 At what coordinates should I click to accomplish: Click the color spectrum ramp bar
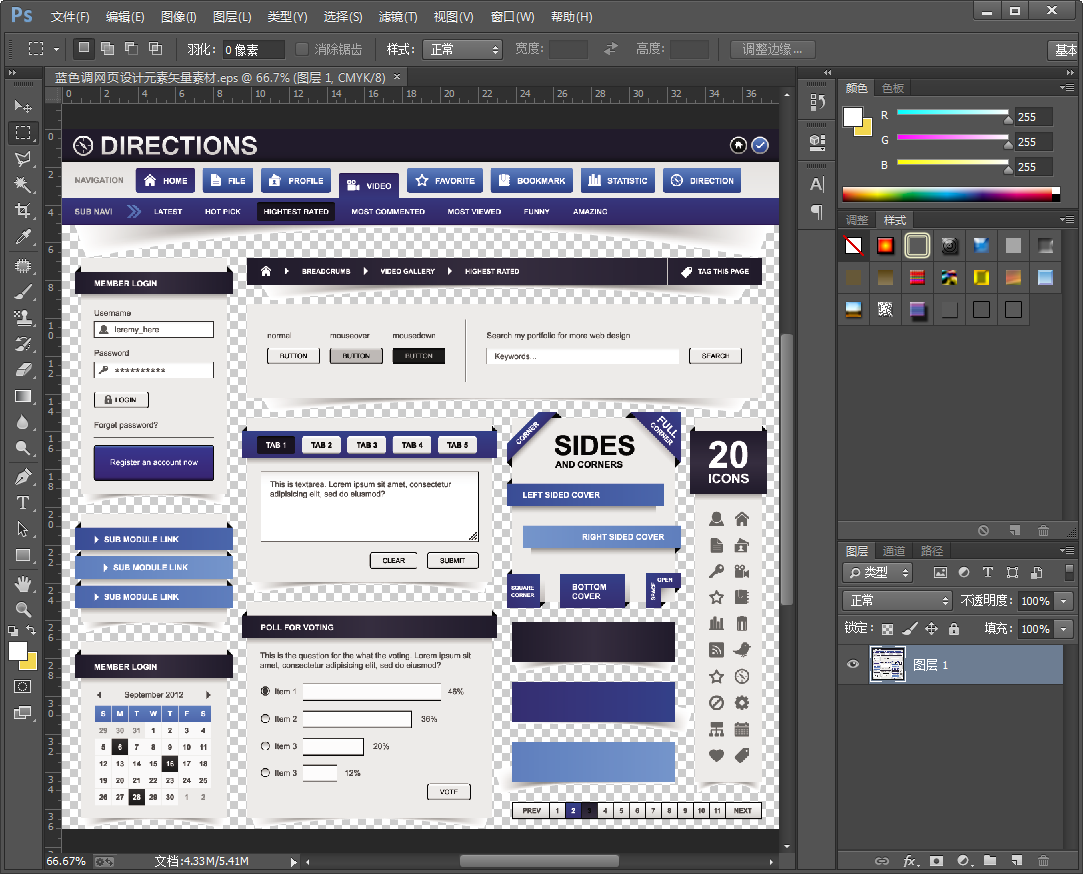pyautogui.click(x=950, y=194)
